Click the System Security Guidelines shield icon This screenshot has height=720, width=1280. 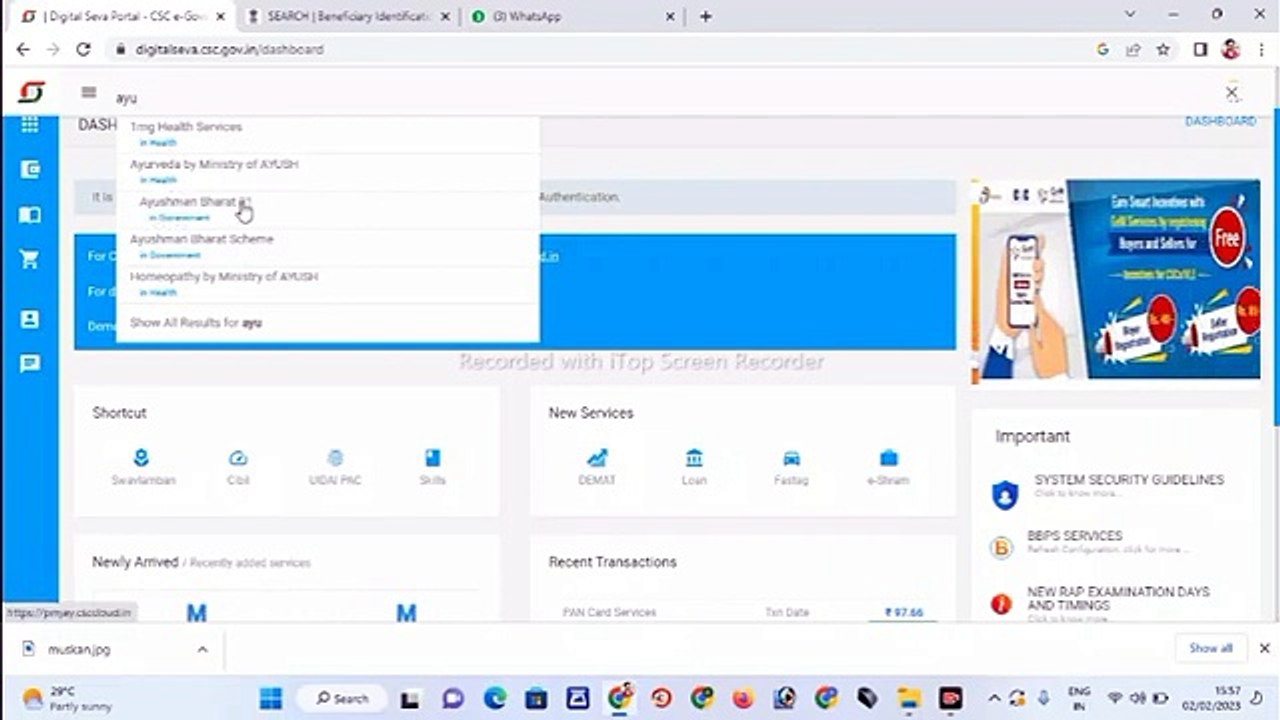1005,494
